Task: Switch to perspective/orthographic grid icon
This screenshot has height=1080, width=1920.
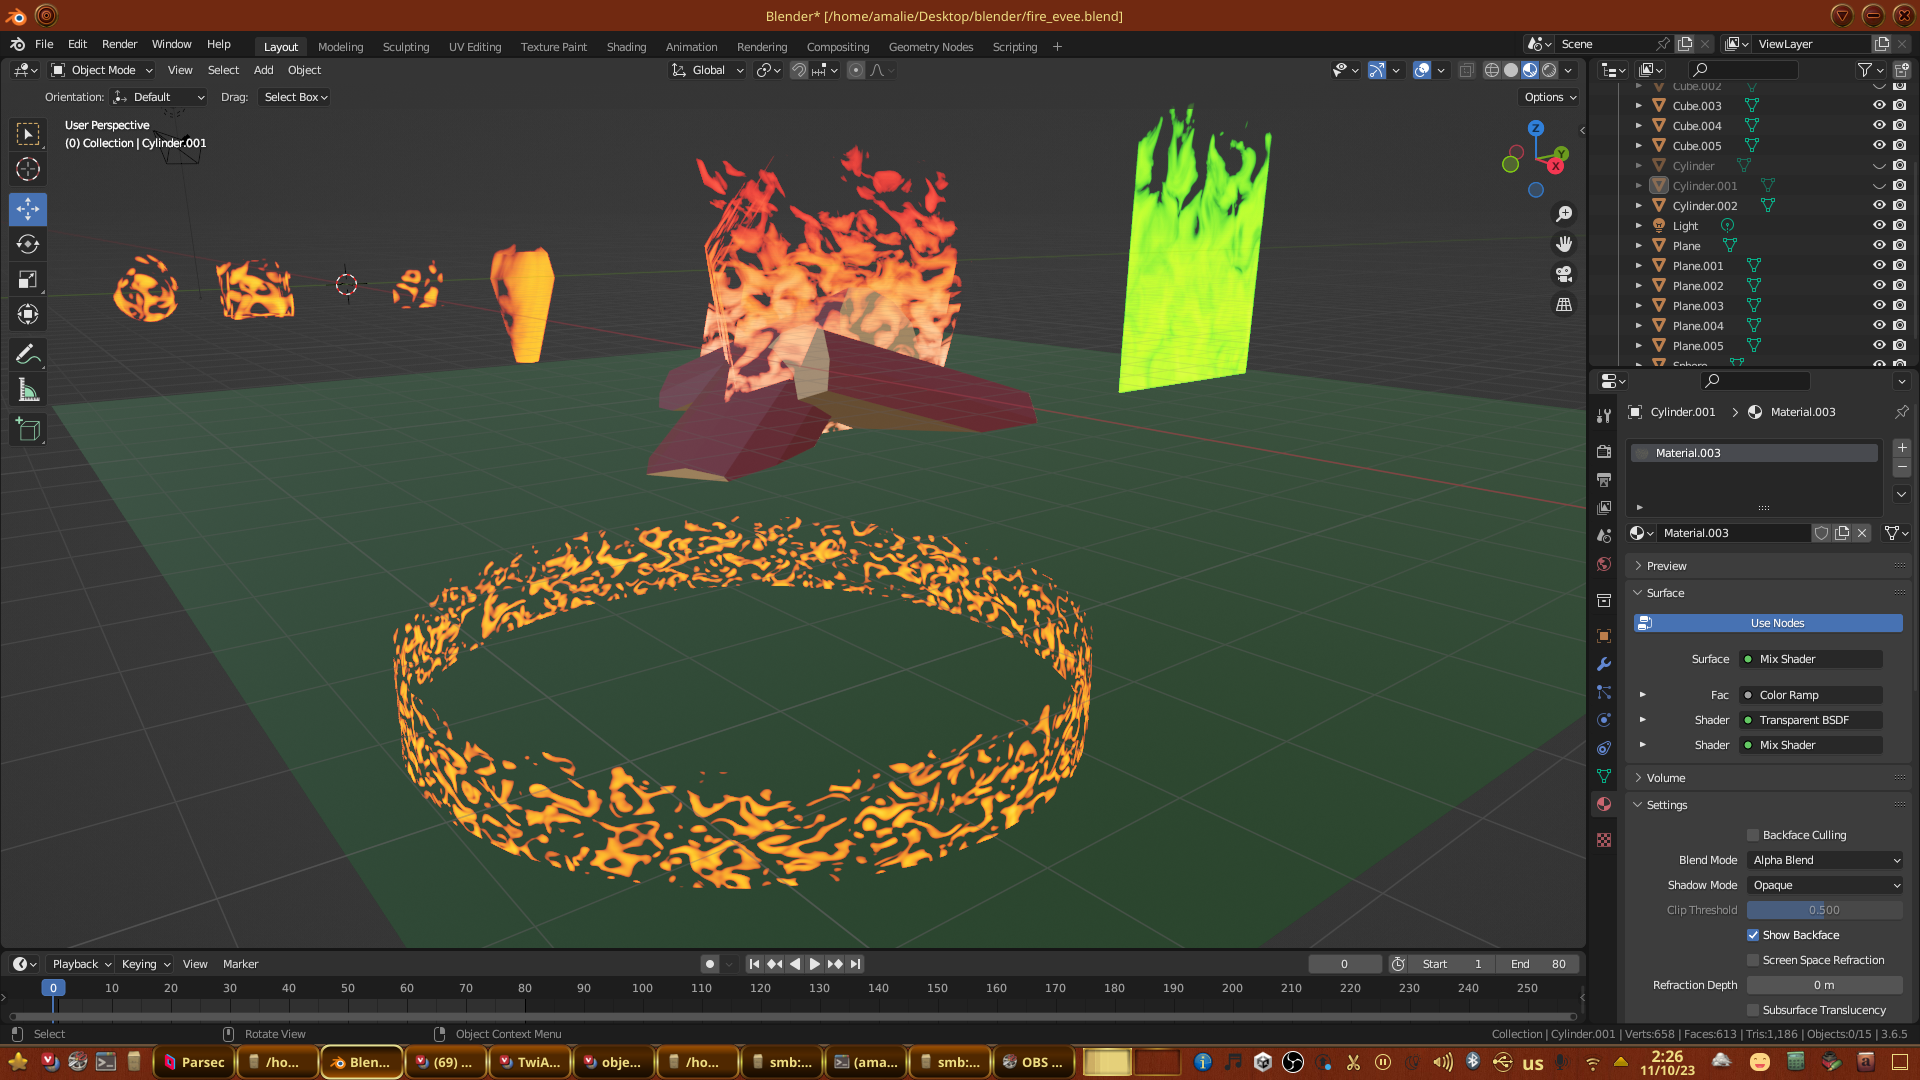Action: (1564, 305)
